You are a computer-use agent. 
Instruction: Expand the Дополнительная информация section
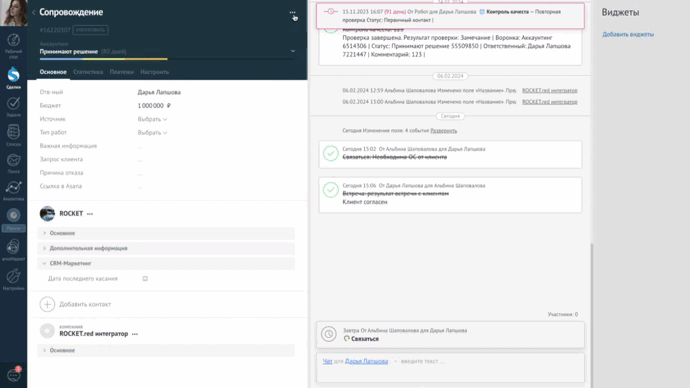(166, 248)
